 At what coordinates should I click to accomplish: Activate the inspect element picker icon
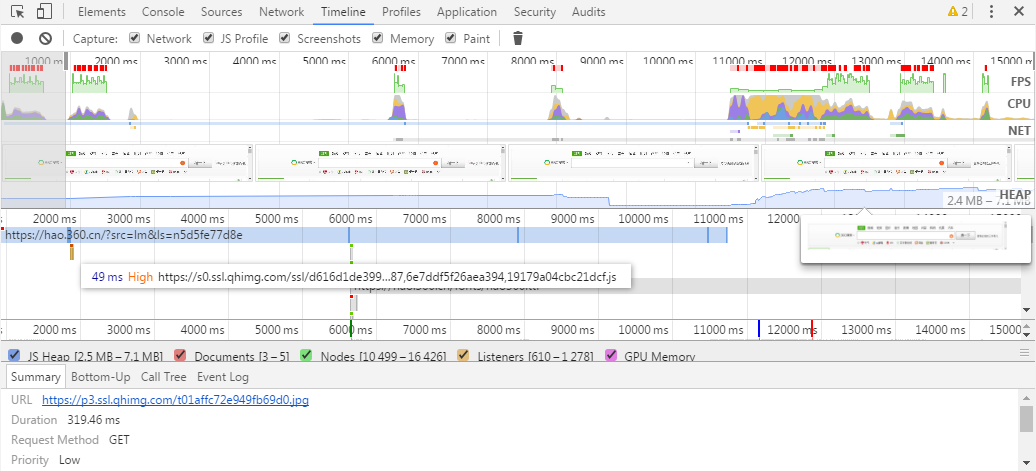pos(18,12)
